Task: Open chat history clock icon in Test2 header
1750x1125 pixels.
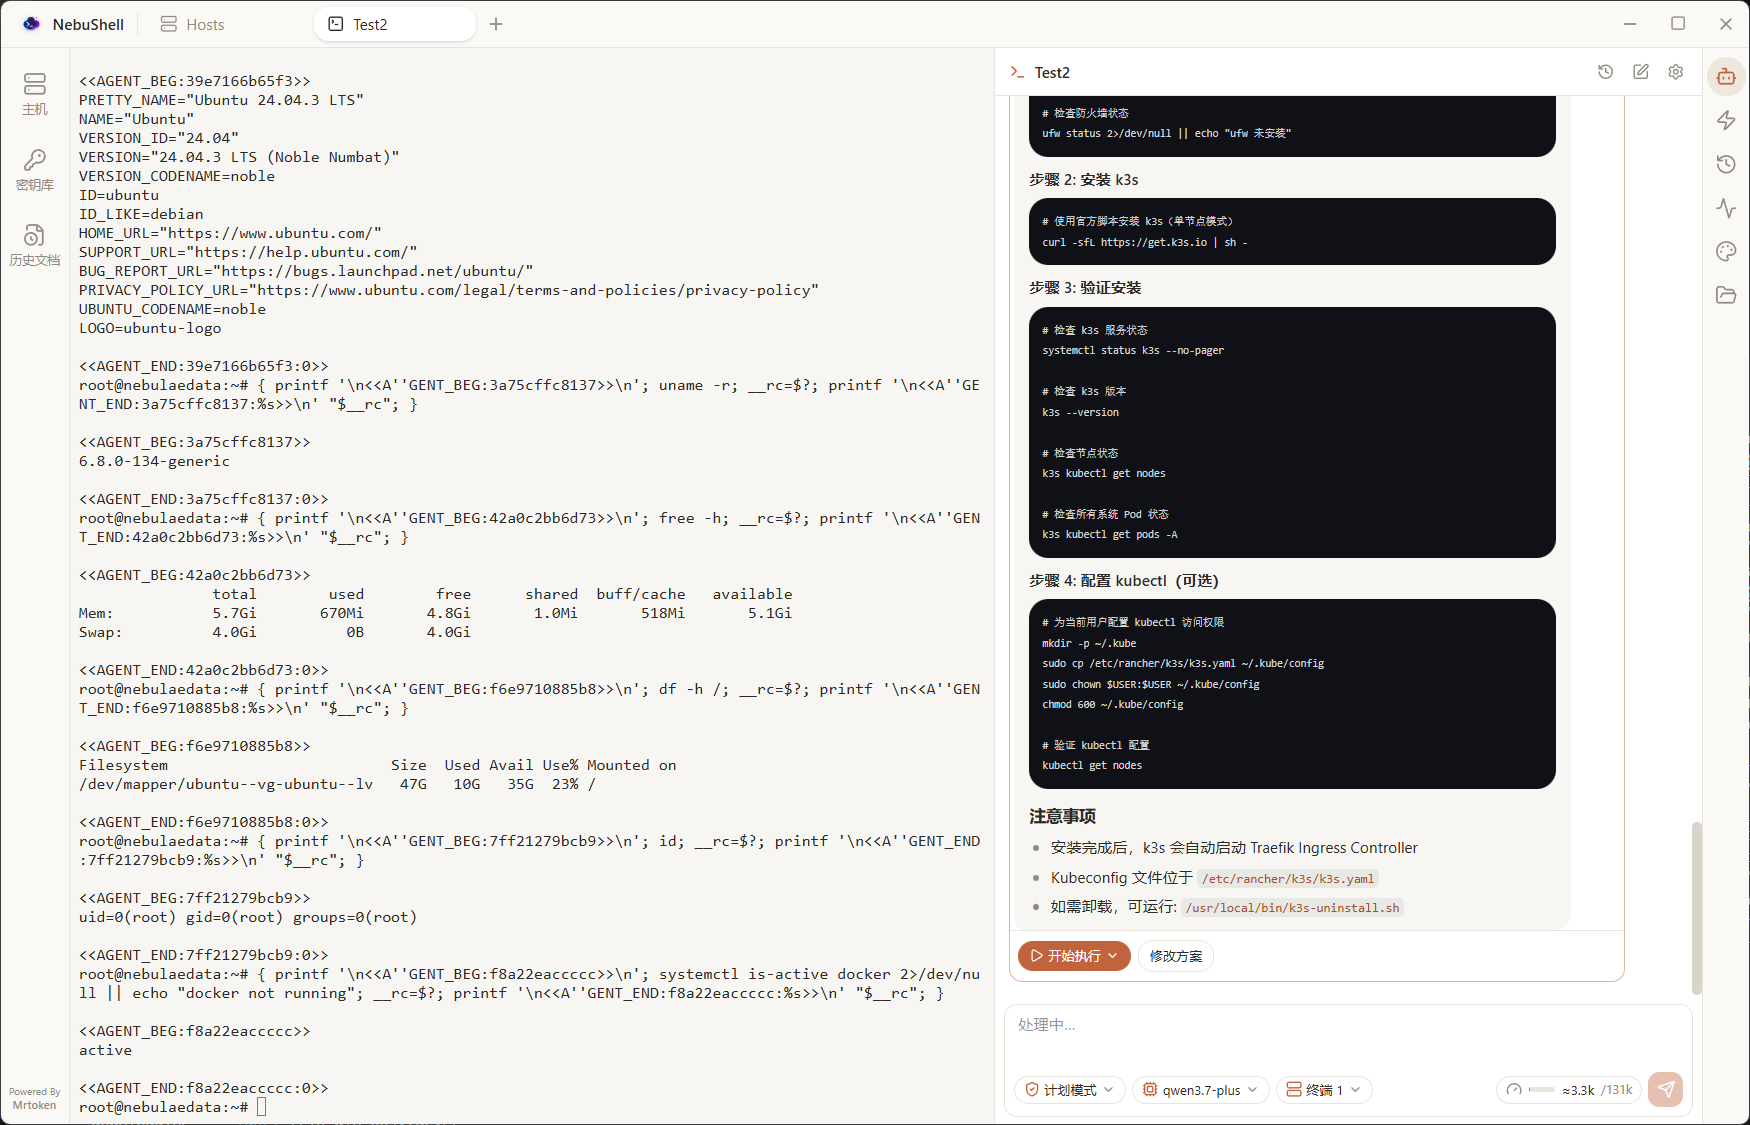Action: pyautogui.click(x=1605, y=72)
